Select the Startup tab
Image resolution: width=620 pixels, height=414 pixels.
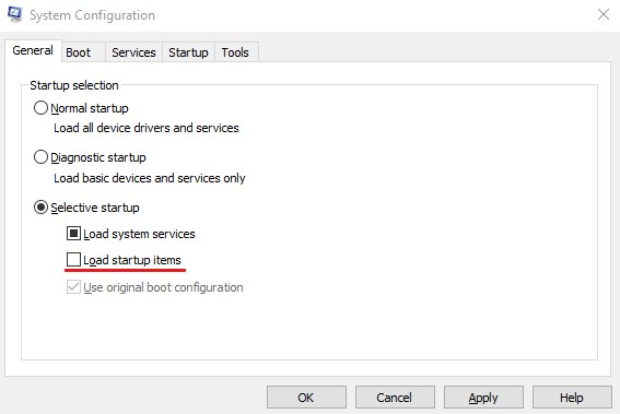click(188, 53)
